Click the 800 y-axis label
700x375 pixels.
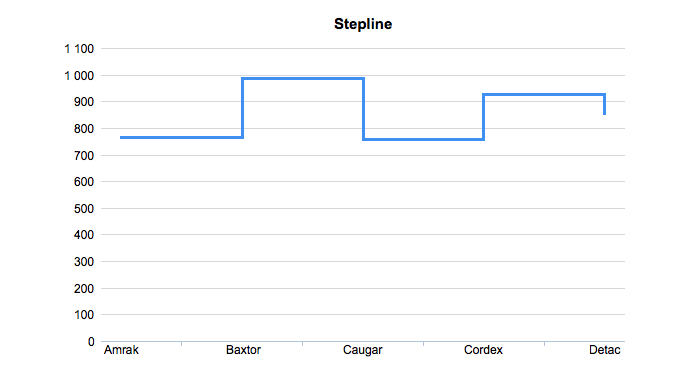(84, 129)
